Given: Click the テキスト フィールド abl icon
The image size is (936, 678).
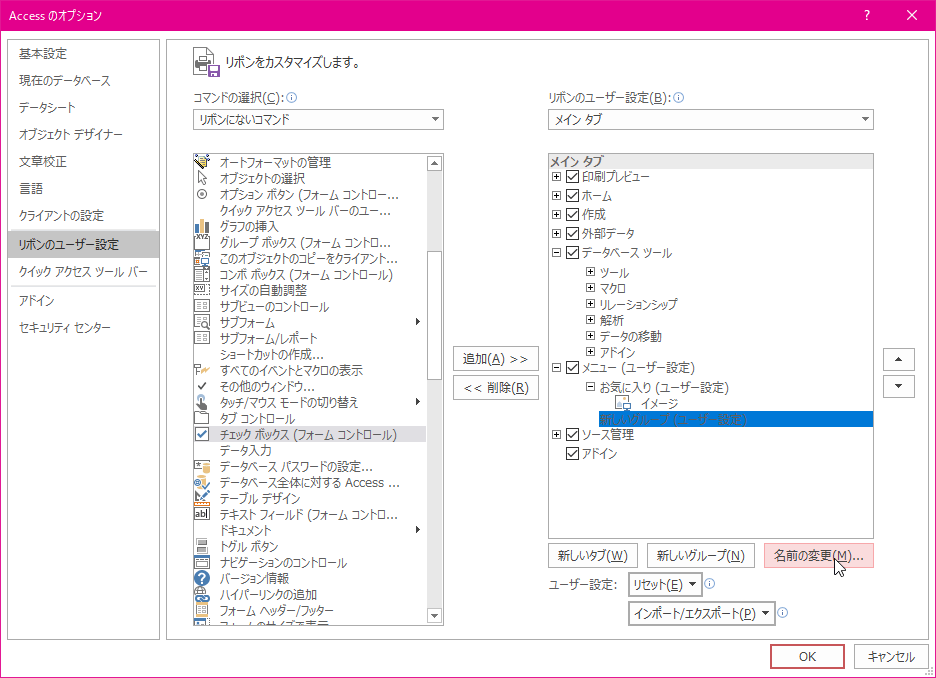Looking at the screenshot, I should pos(202,514).
